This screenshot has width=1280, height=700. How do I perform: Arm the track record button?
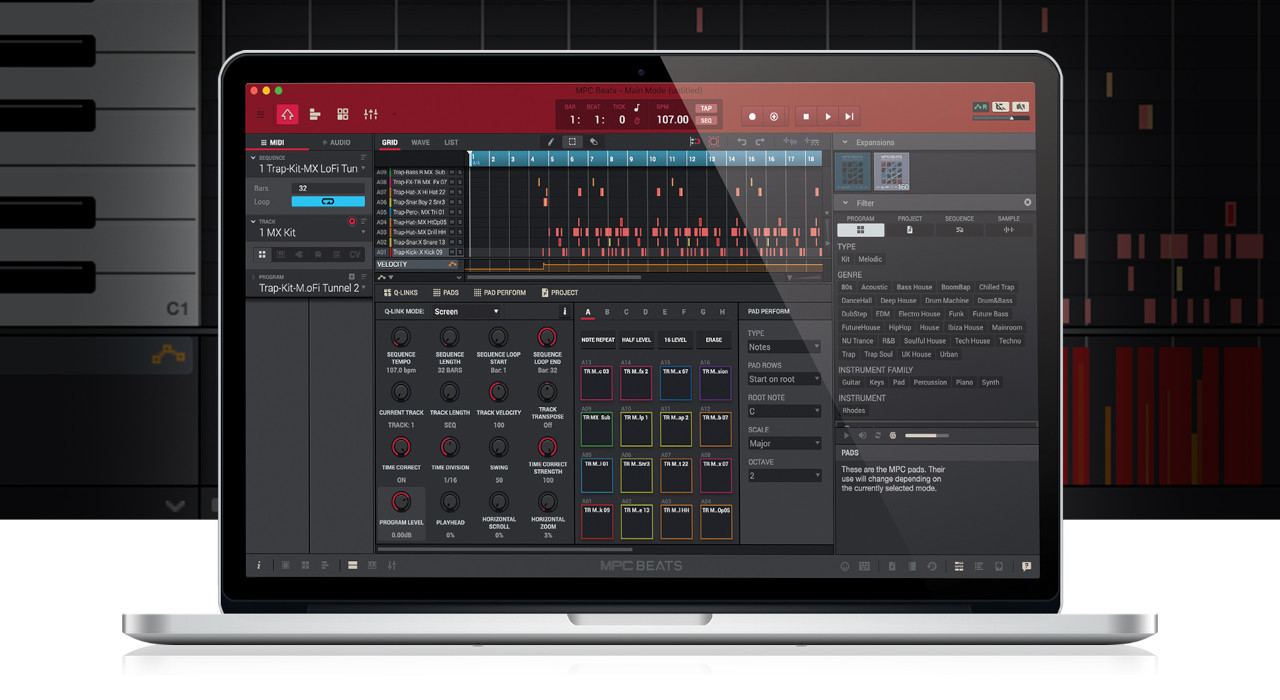tap(352, 222)
